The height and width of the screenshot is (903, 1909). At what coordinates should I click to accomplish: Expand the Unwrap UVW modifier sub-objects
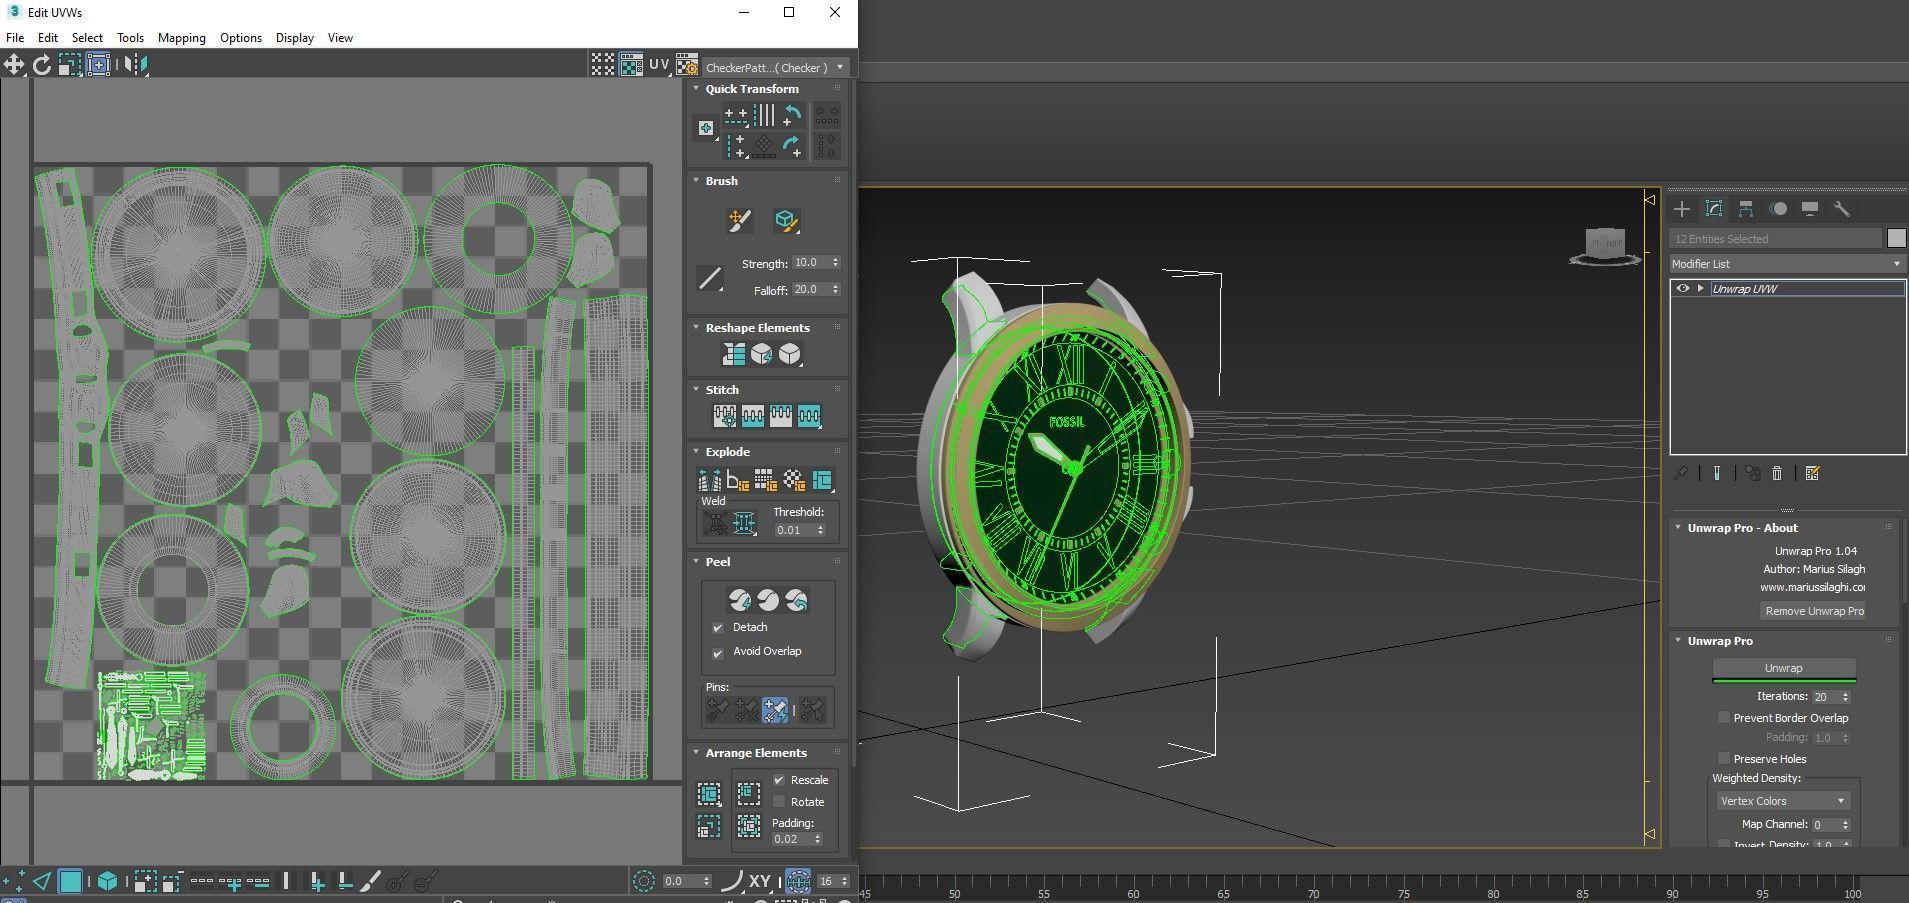pyautogui.click(x=1700, y=289)
